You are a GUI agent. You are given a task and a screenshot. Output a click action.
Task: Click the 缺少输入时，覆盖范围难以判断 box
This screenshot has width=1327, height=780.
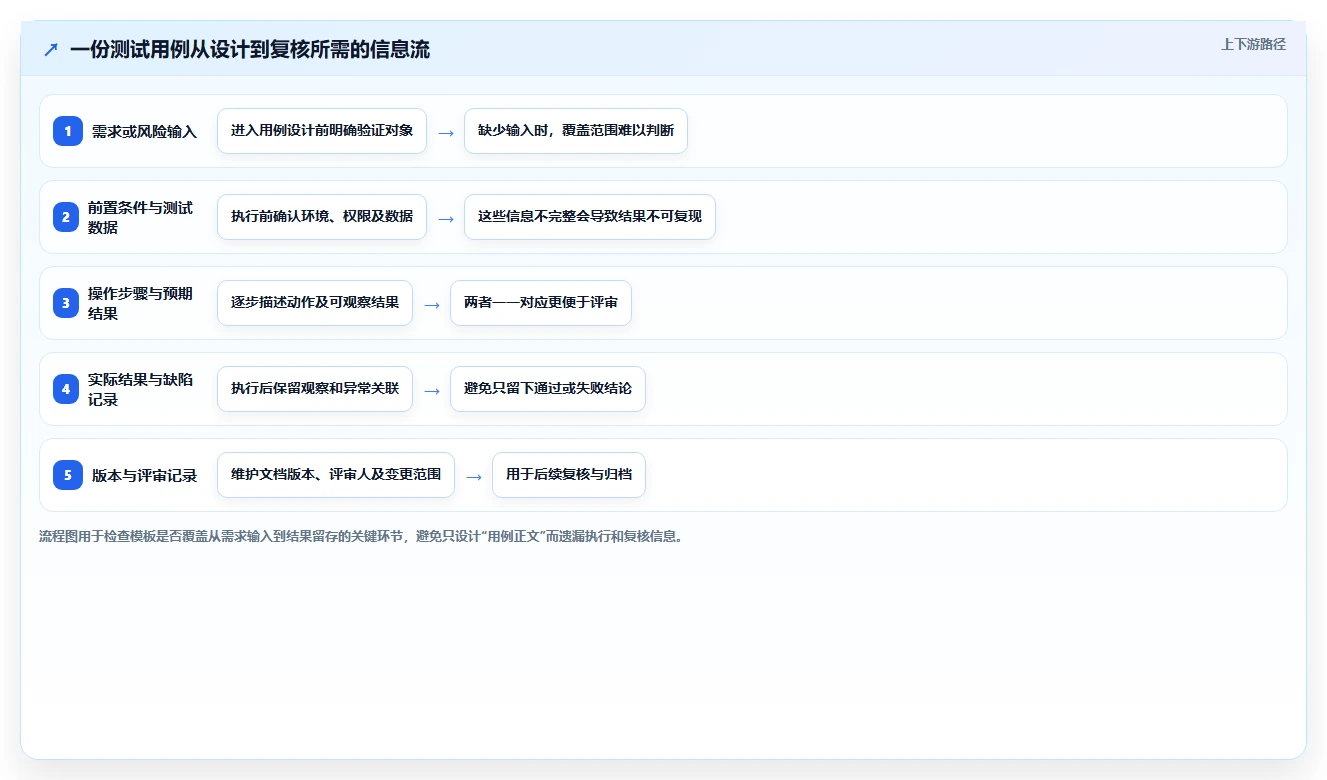(576, 131)
